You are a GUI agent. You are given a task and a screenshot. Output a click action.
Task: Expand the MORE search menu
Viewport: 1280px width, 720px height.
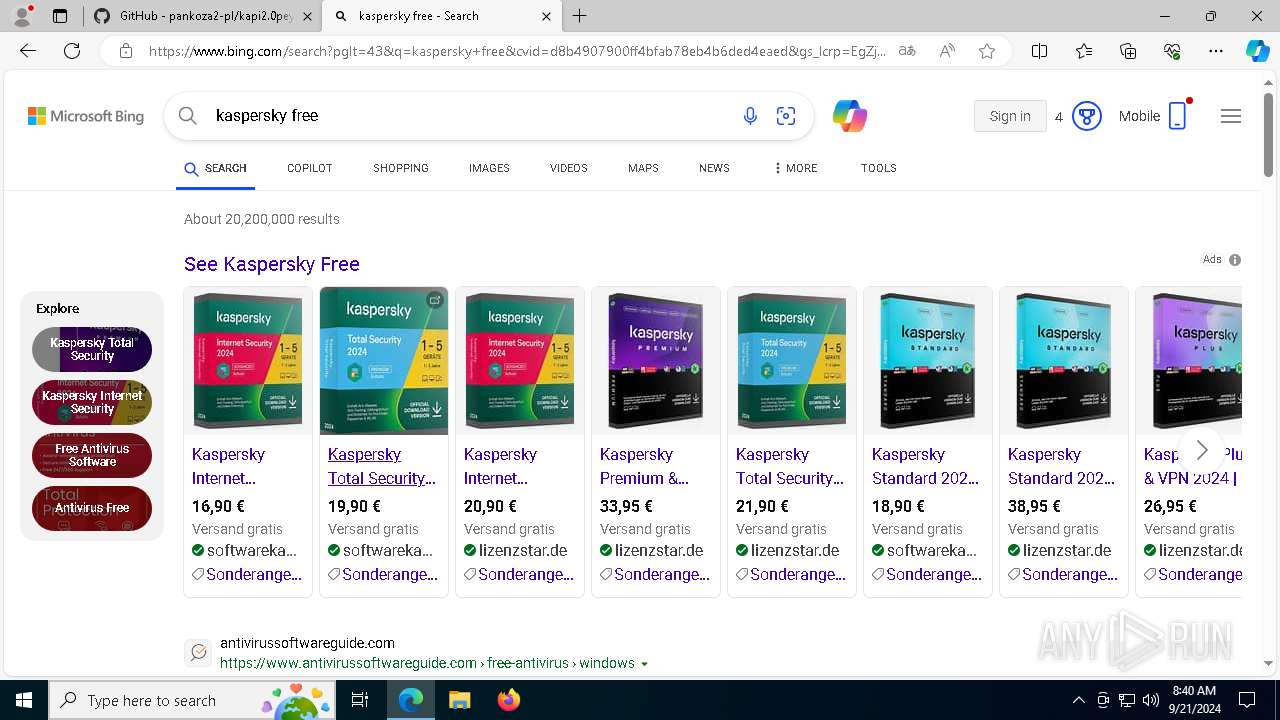coord(795,168)
